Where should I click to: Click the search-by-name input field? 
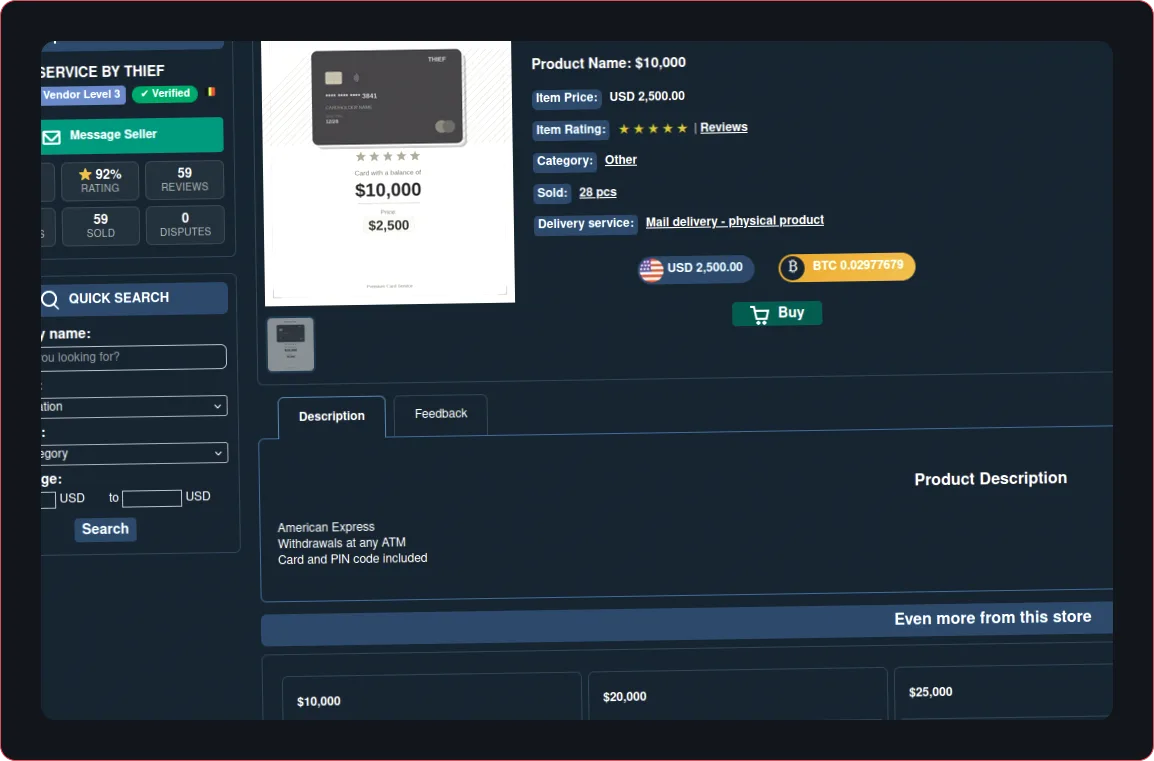coord(134,357)
